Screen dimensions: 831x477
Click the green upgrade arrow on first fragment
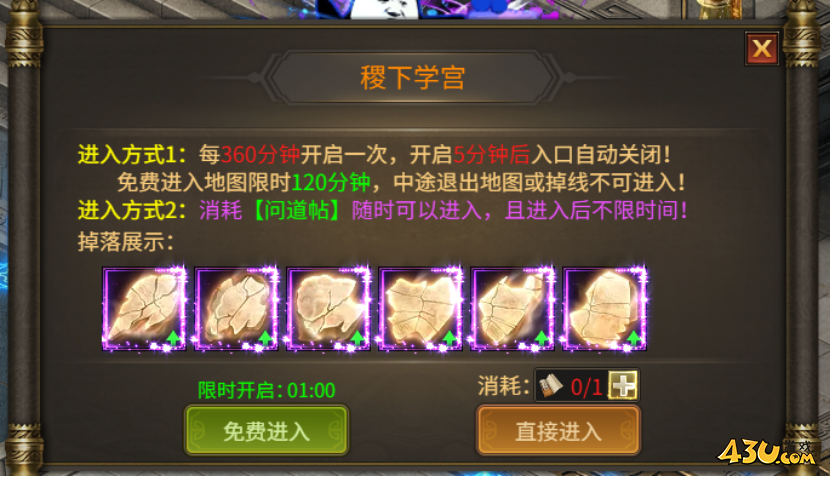click(x=173, y=337)
